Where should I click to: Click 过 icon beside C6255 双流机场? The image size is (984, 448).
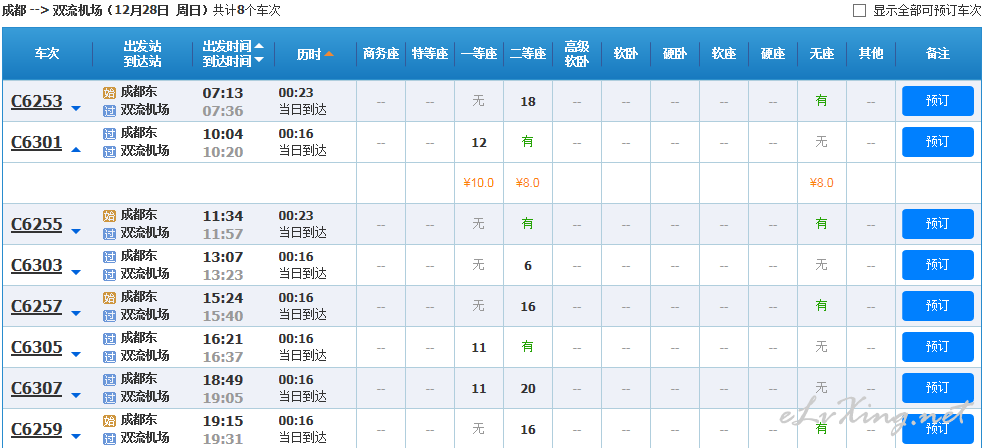[109, 234]
